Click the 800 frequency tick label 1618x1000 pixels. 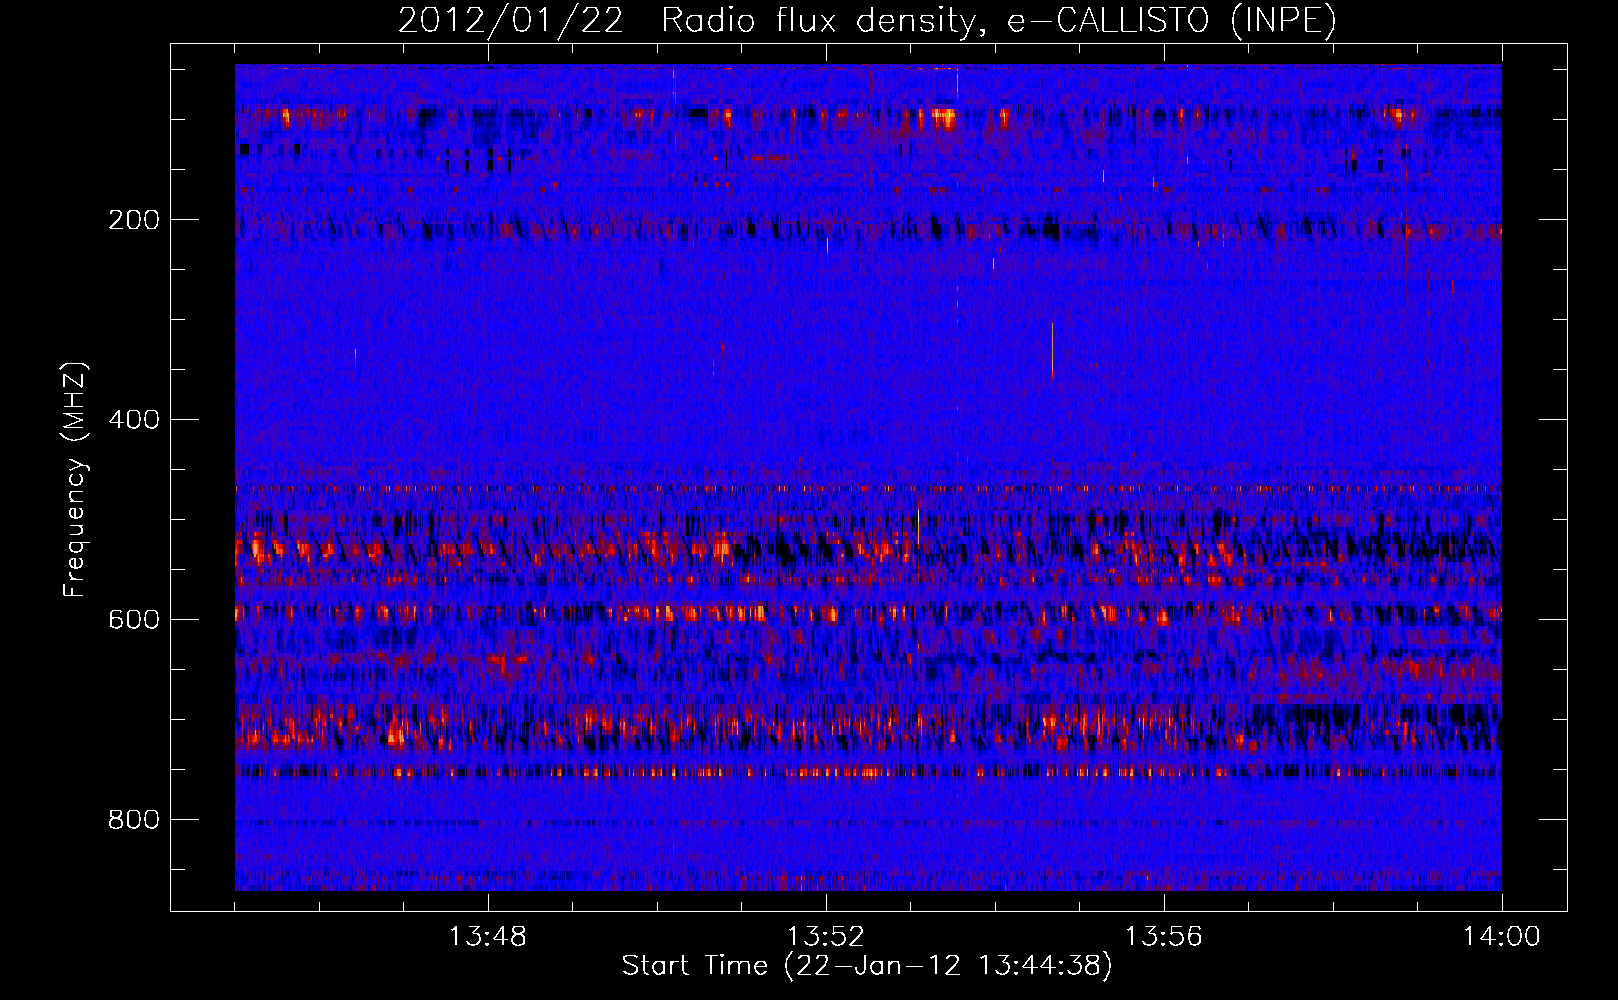(134, 820)
